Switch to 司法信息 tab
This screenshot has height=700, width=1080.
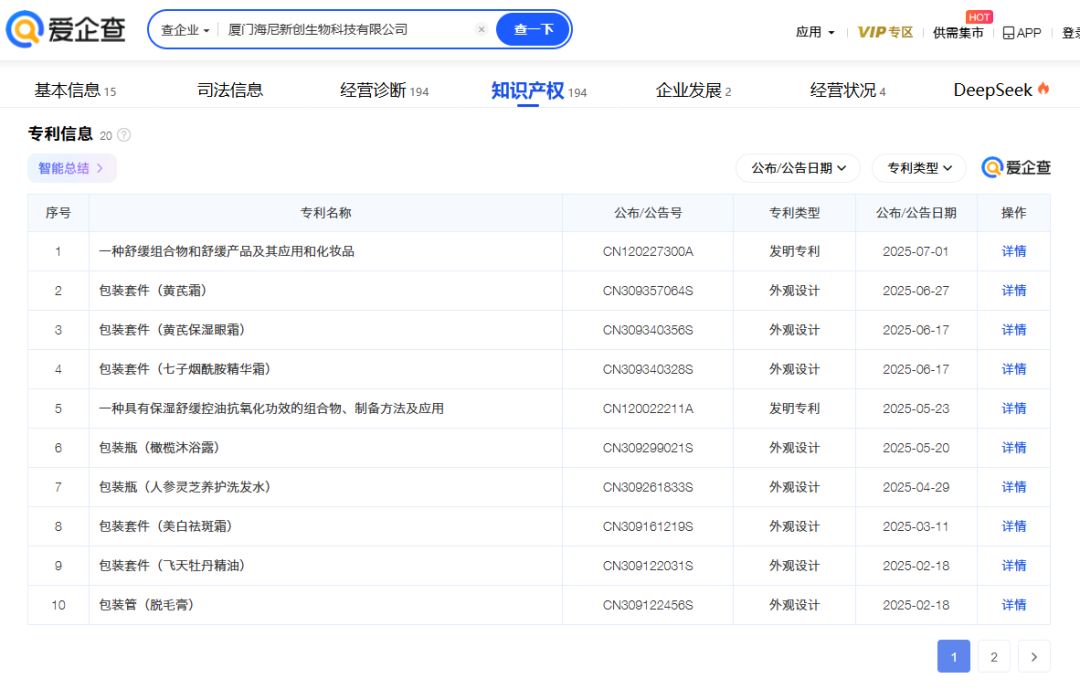[230, 90]
